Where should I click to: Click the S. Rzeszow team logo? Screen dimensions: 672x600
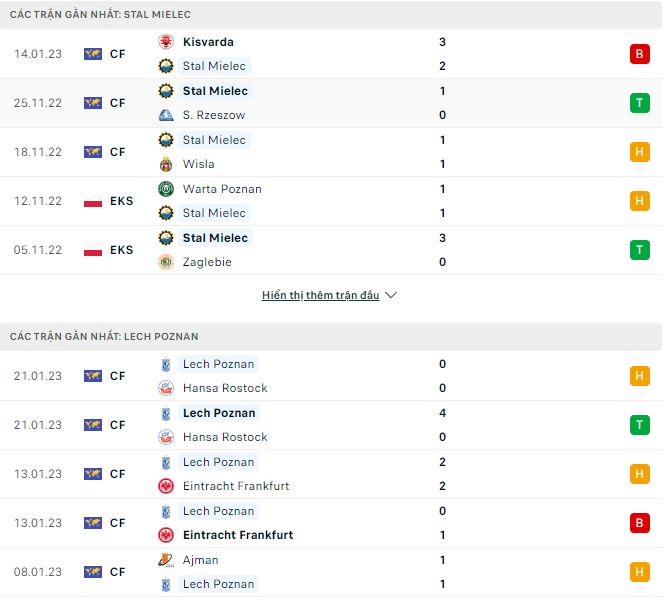[166, 115]
